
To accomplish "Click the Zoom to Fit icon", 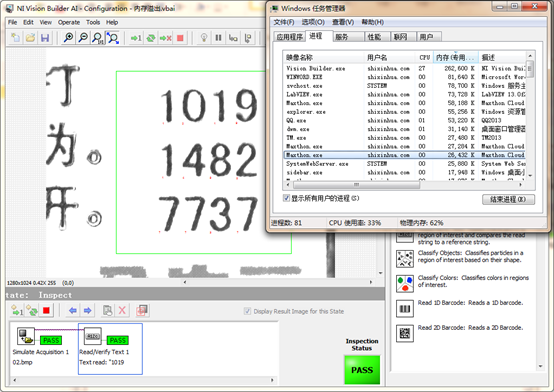I will [x=113, y=38].
